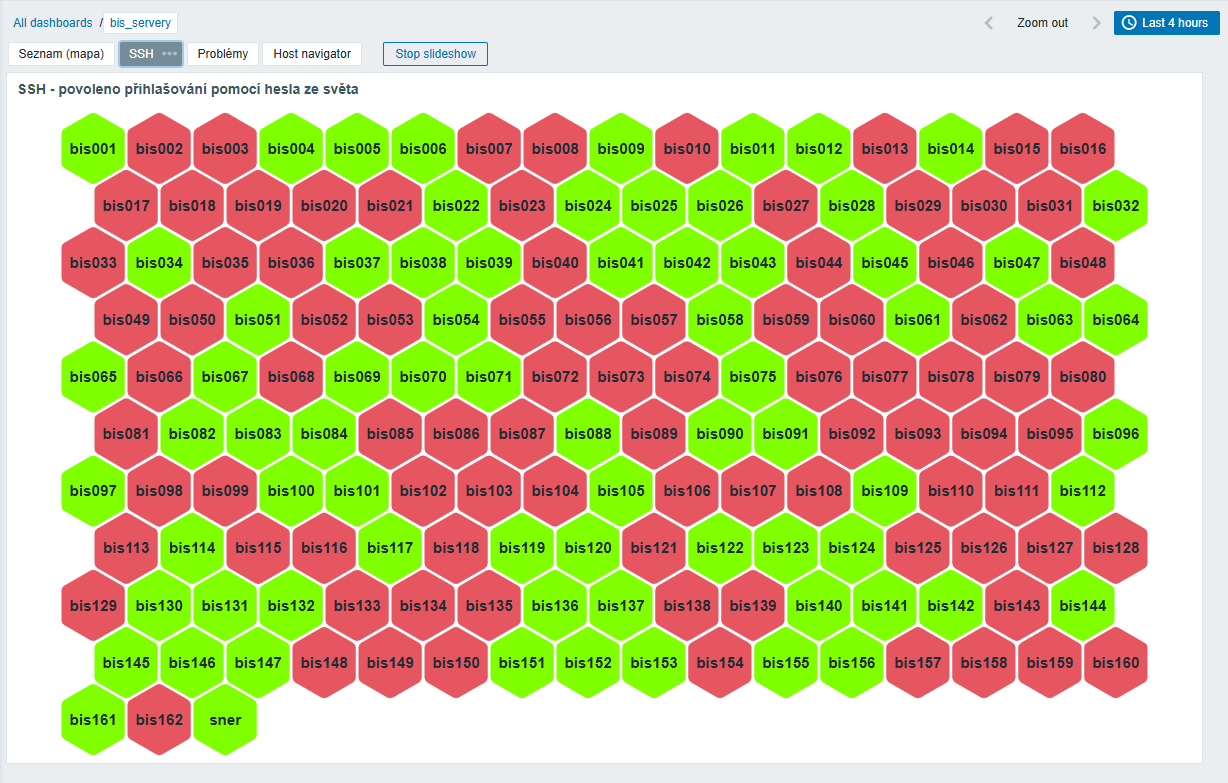Click the red bis016 host hexagon
The width and height of the screenshot is (1228, 783).
[1083, 149]
